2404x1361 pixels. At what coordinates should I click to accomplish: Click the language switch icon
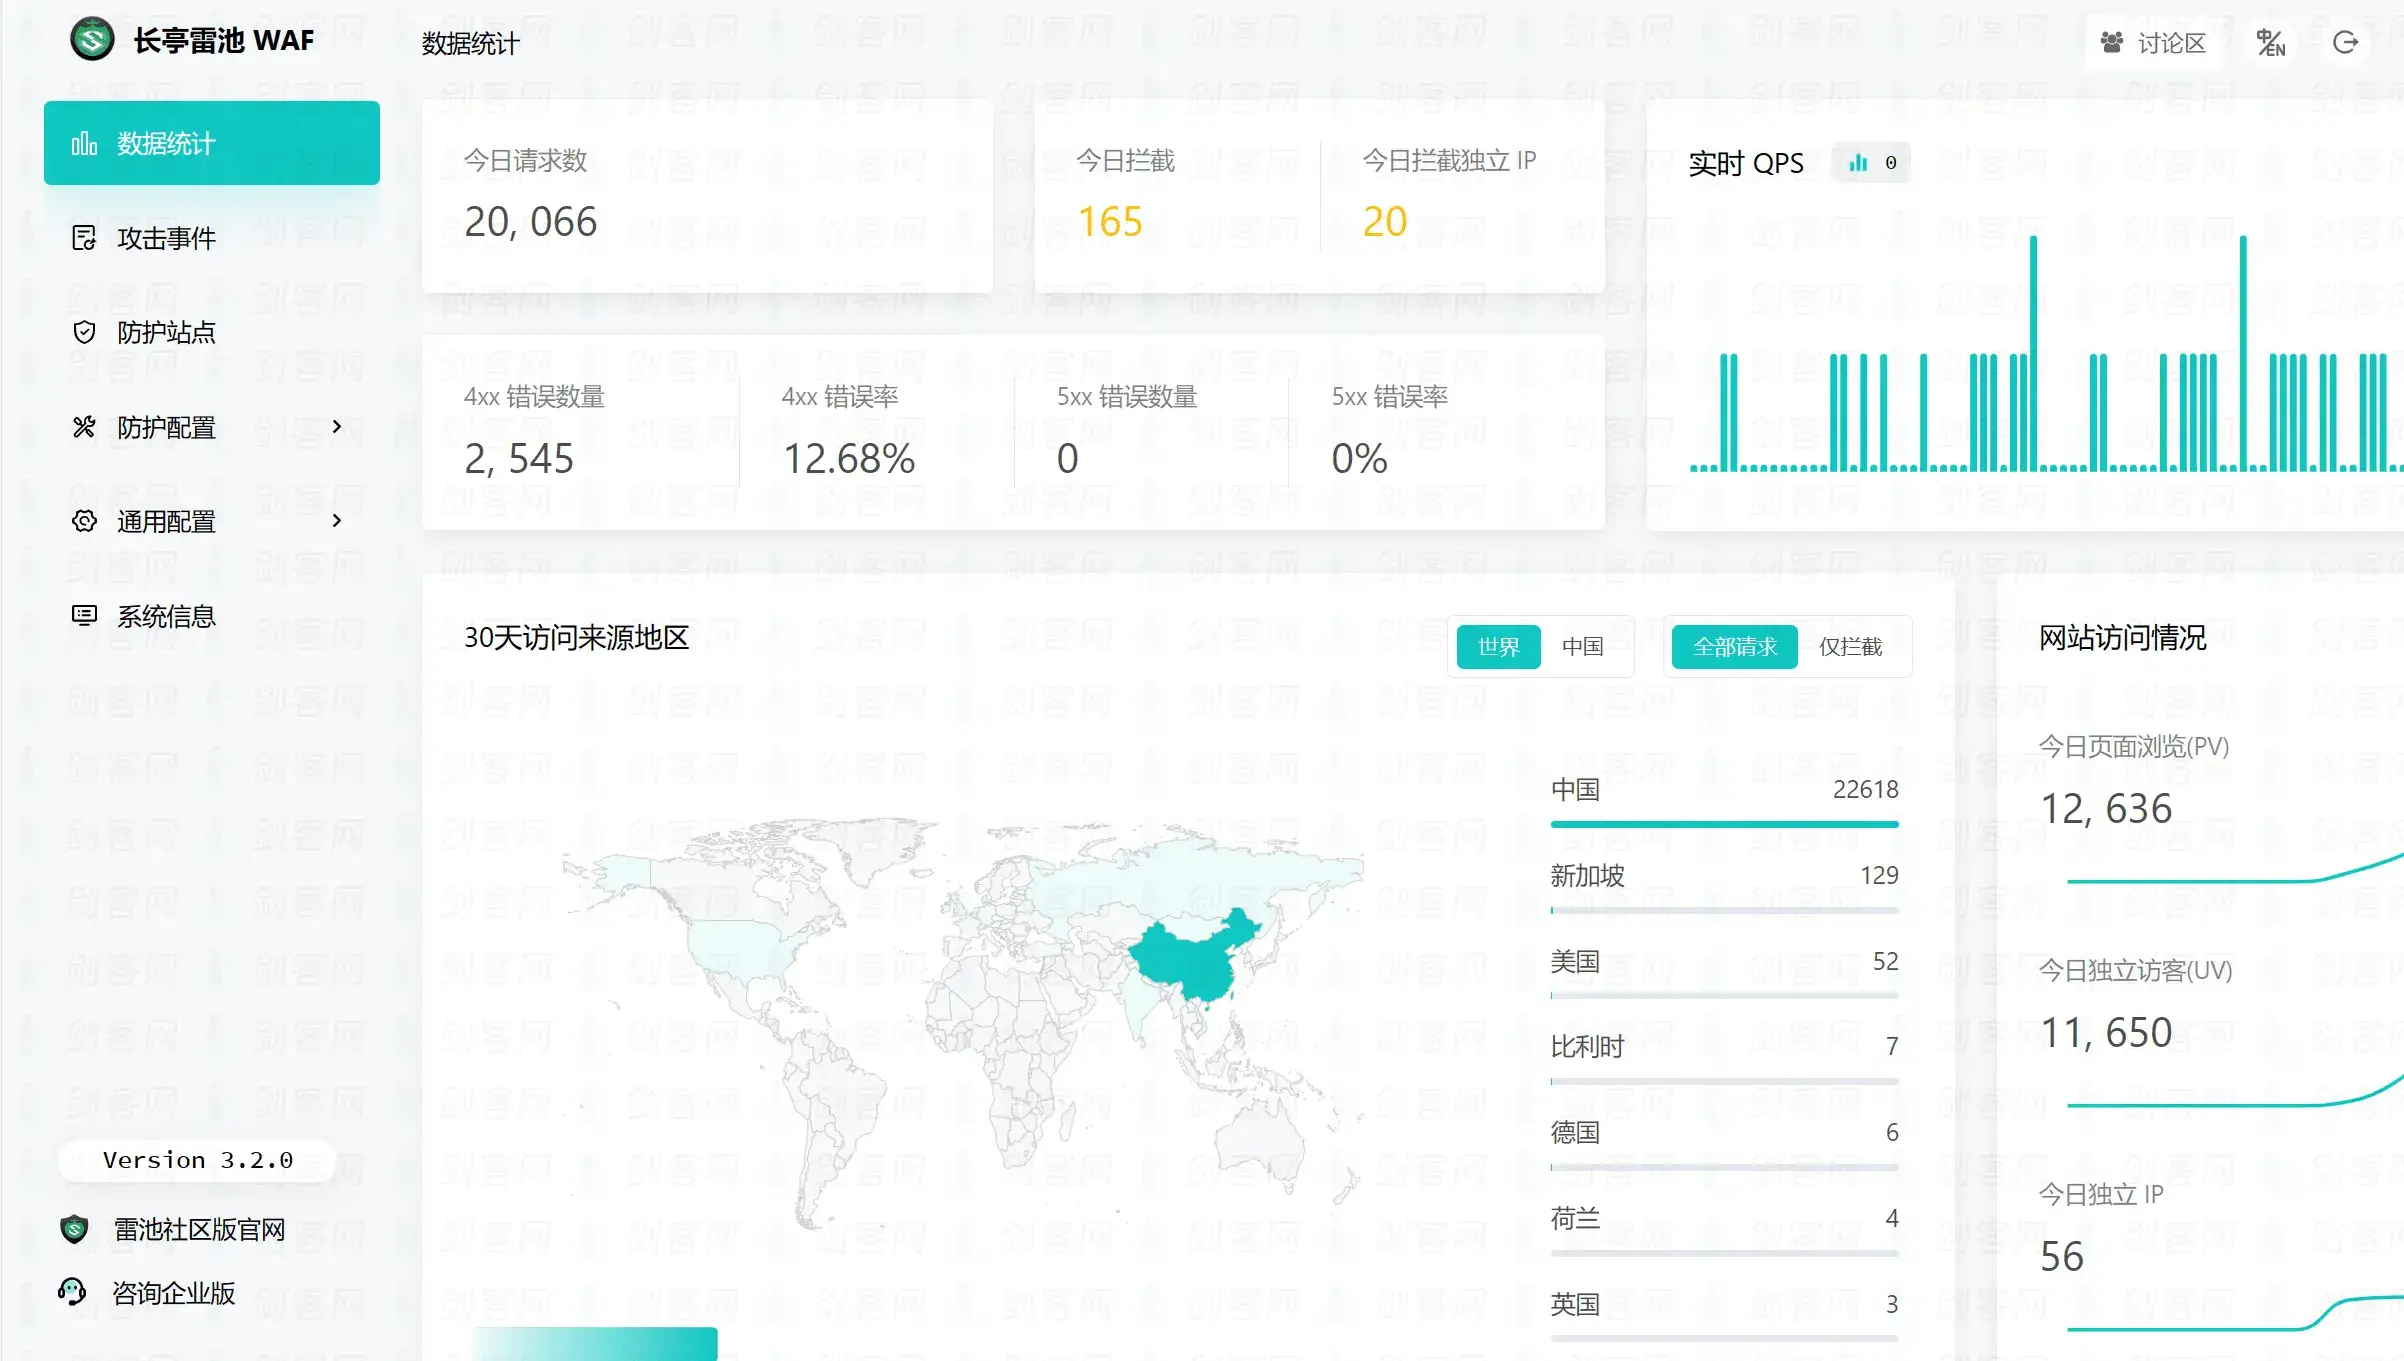pos(2270,43)
